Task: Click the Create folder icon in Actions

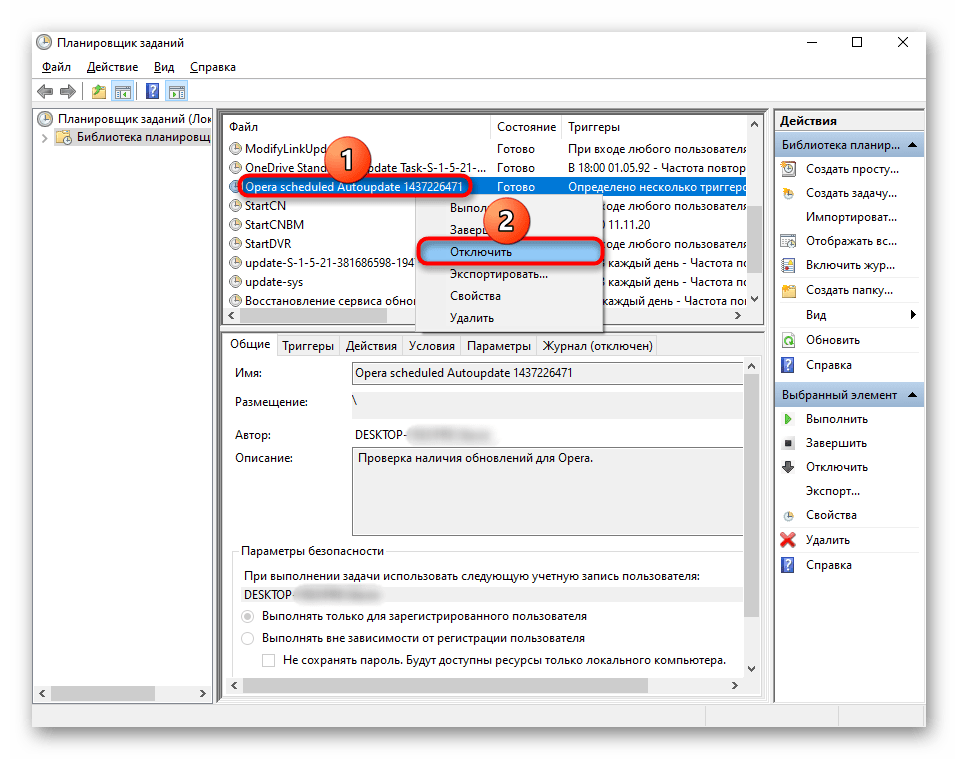Action: [789, 290]
